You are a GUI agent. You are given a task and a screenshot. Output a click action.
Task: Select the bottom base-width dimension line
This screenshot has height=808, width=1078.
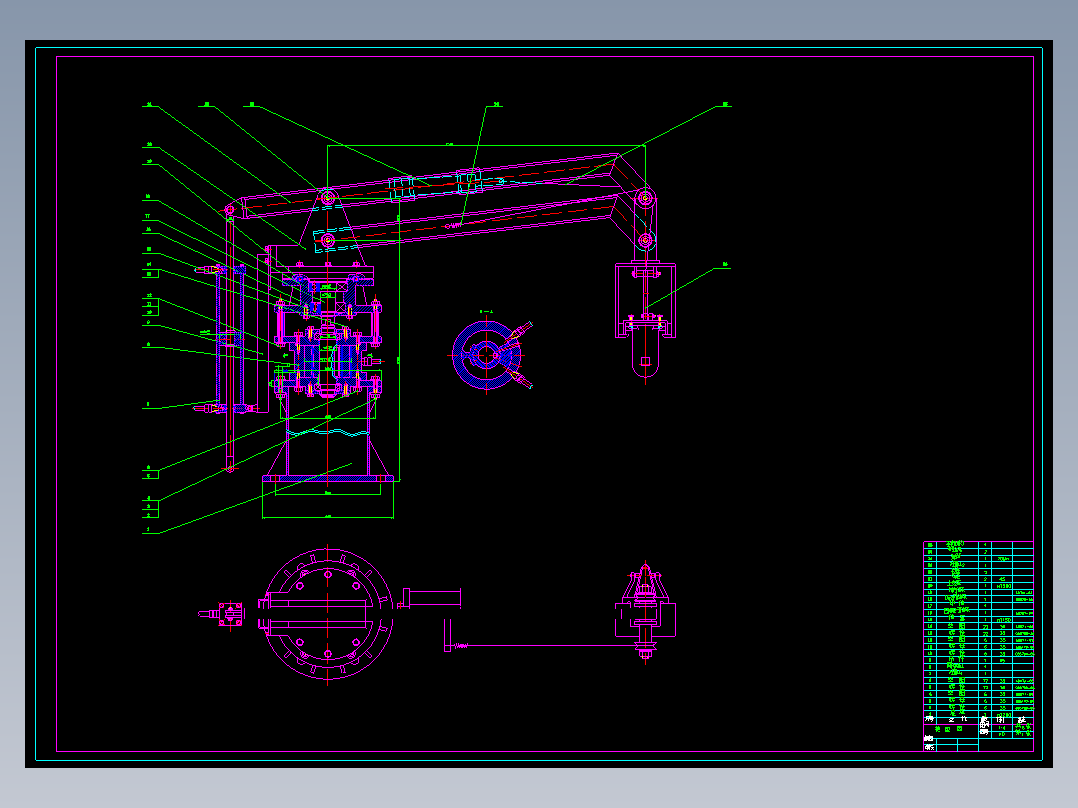328,517
